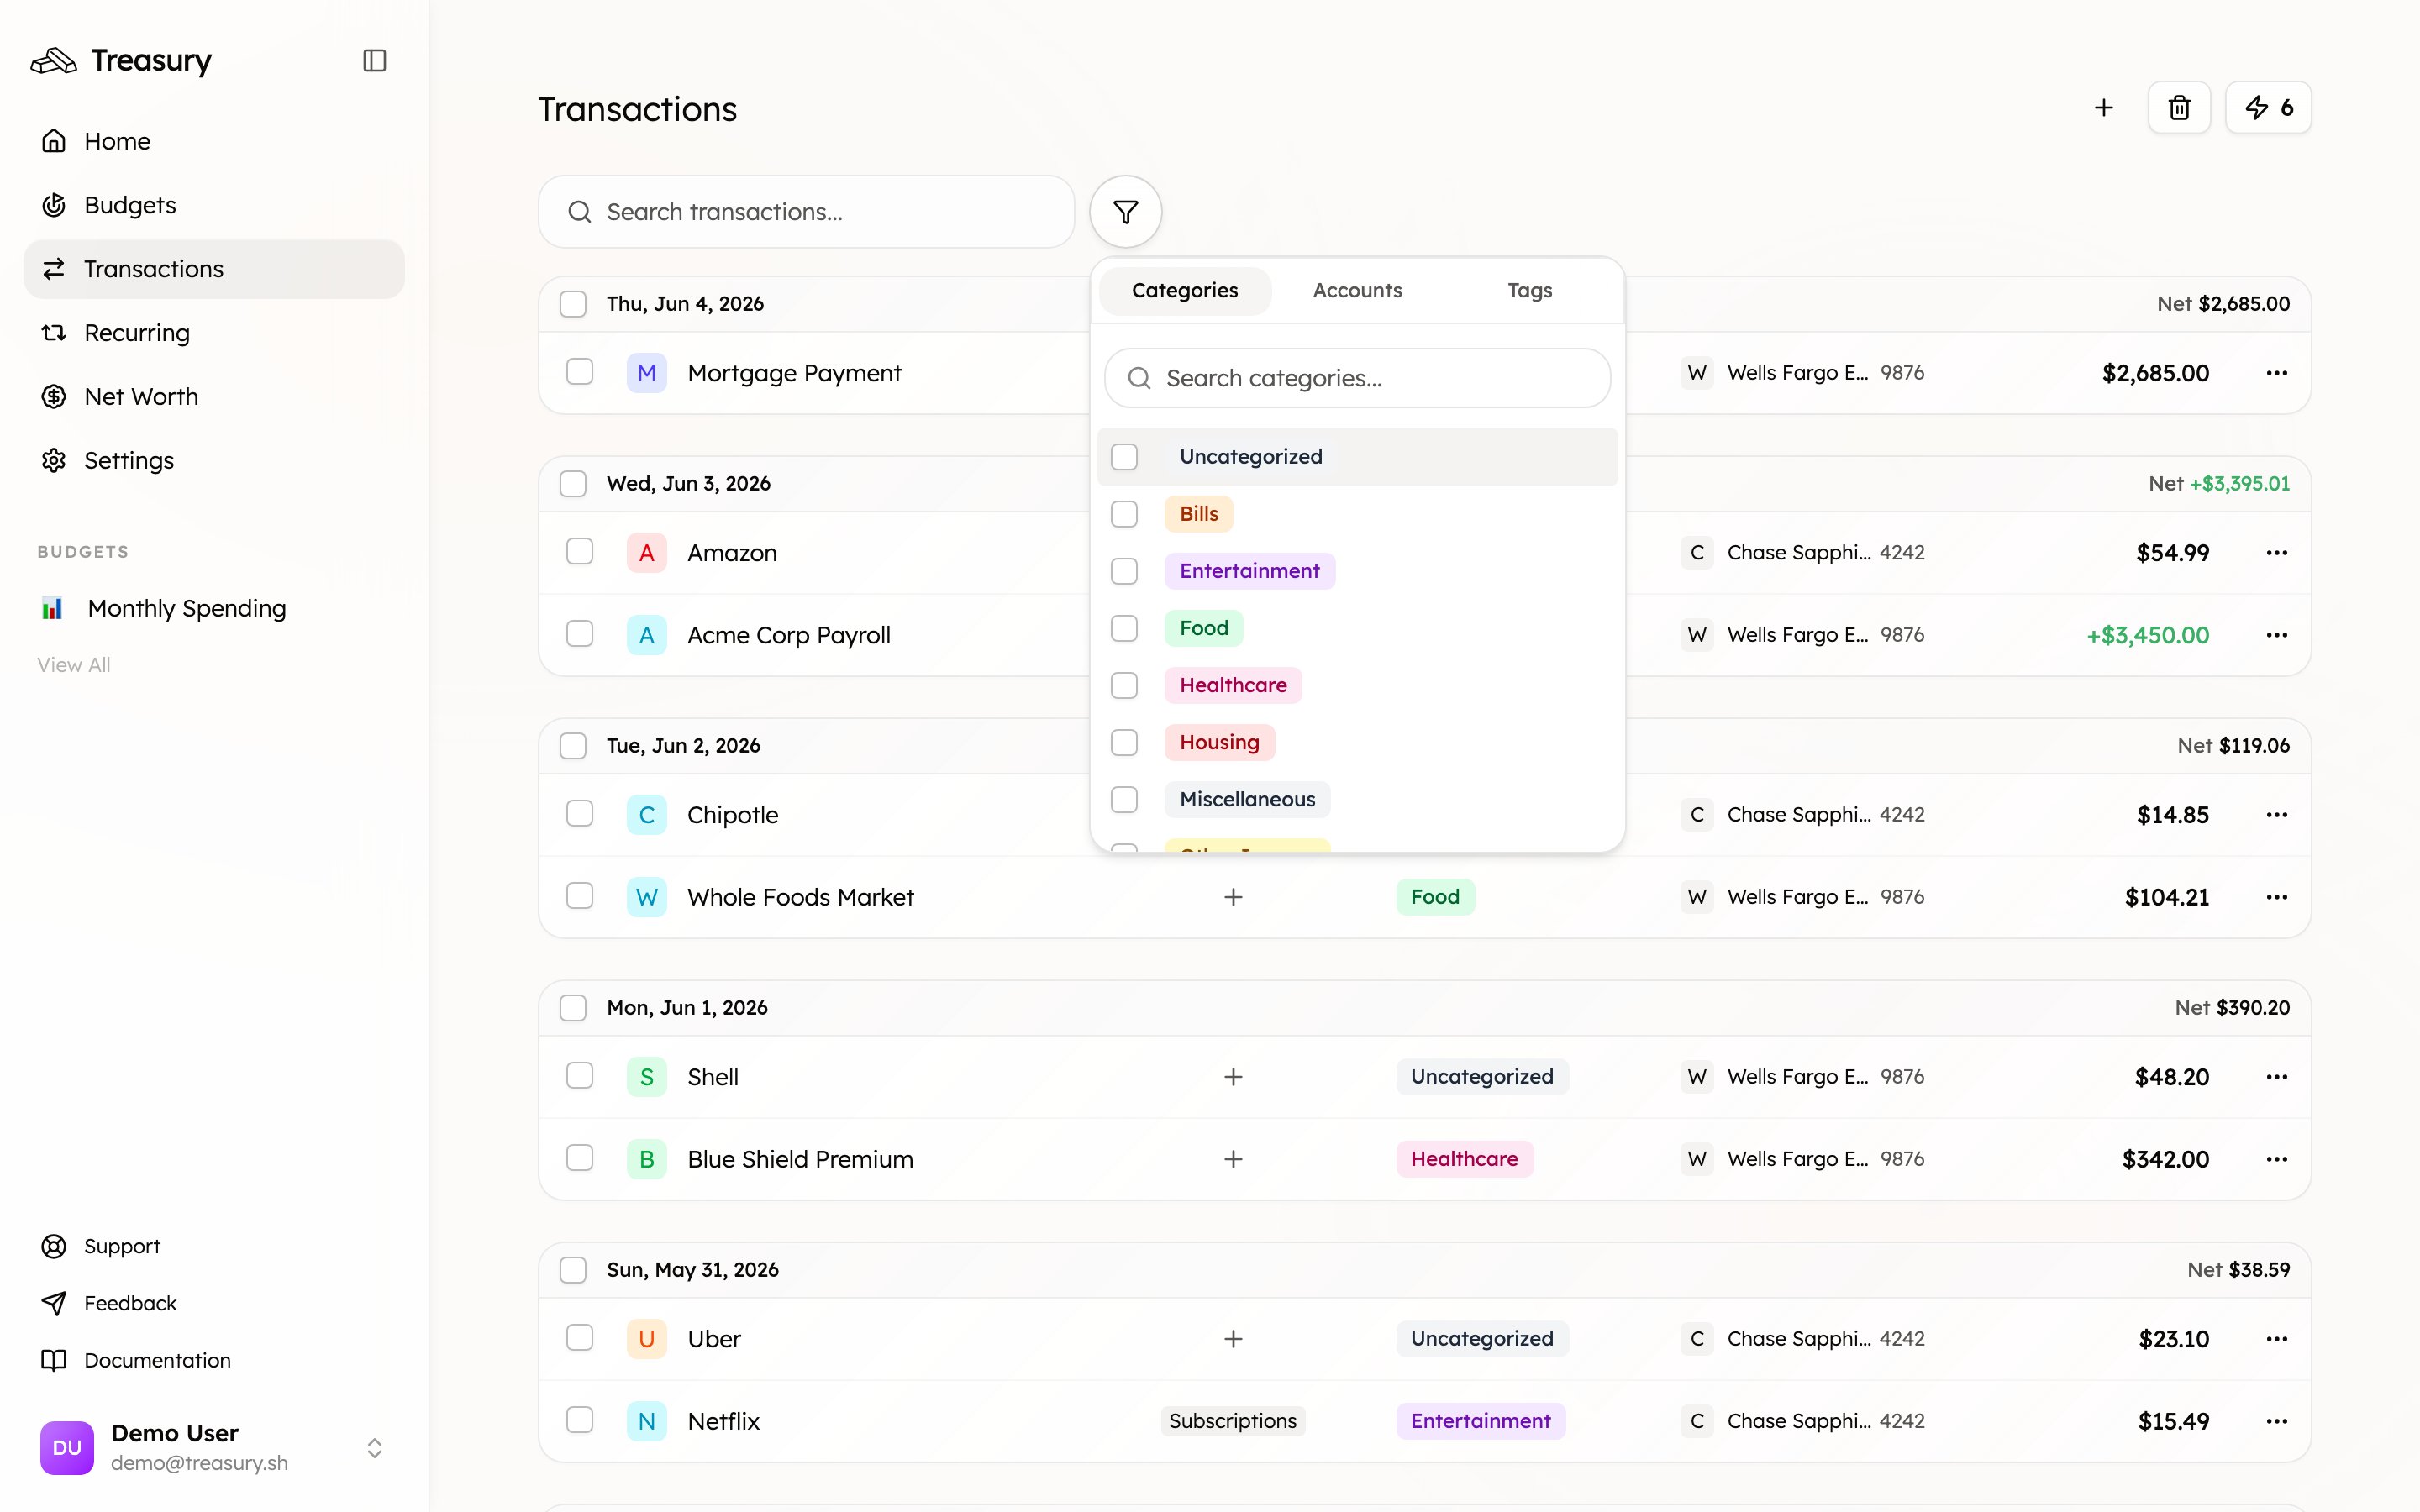2420x1512 pixels.
Task: Open the more options for Mortgage Payment
Action: [2277, 373]
